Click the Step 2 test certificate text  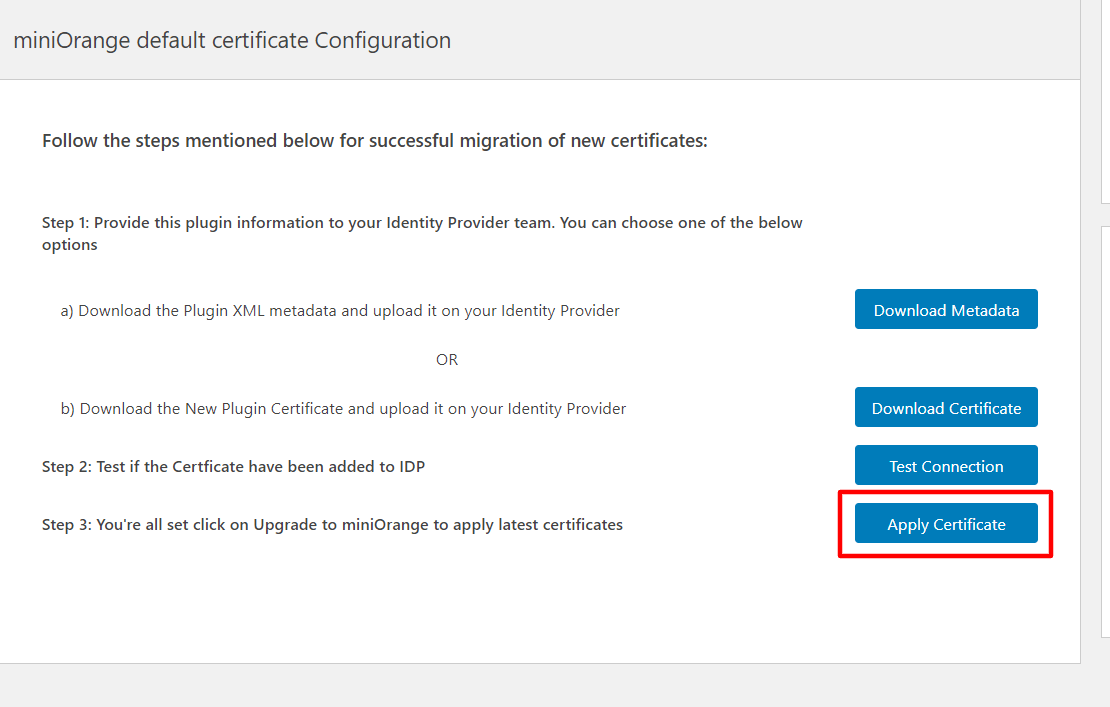click(x=233, y=467)
